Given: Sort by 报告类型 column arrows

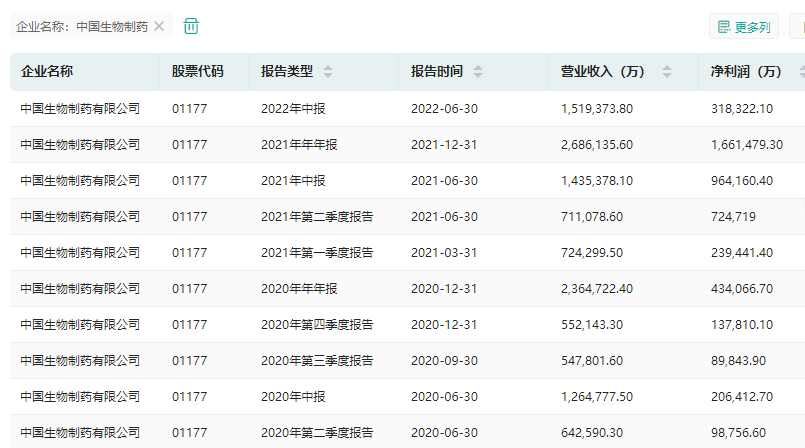Looking at the screenshot, I should coord(328,71).
